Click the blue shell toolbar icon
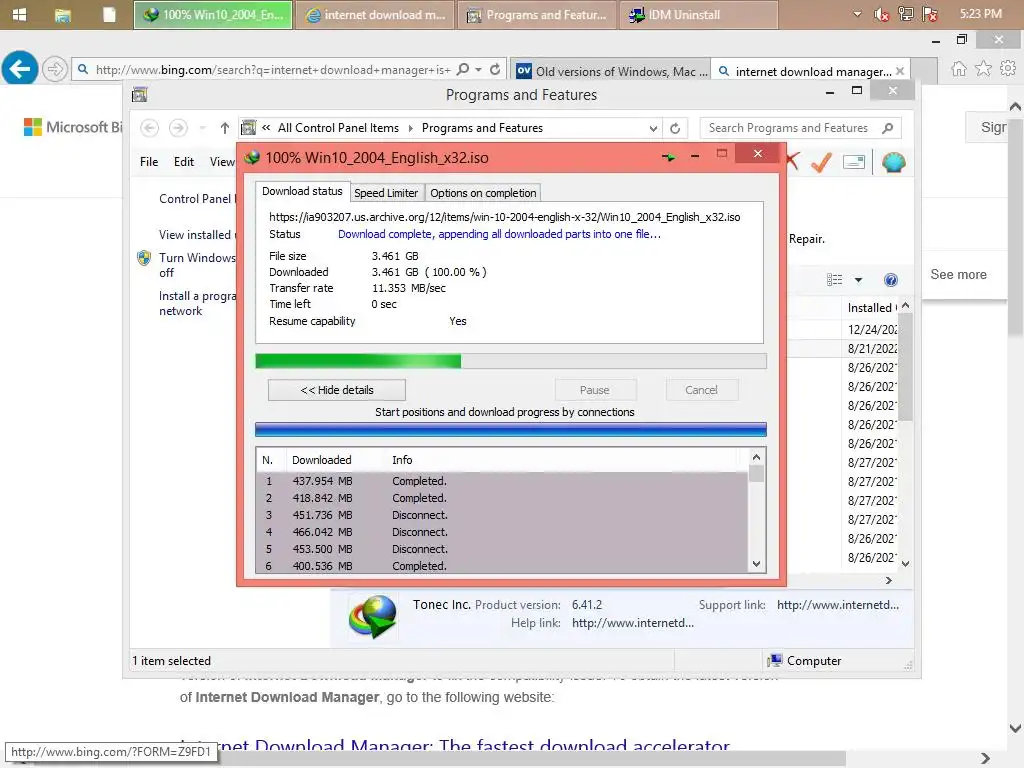Image resolution: width=1024 pixels, height=768 pixels. pos(893,162)
